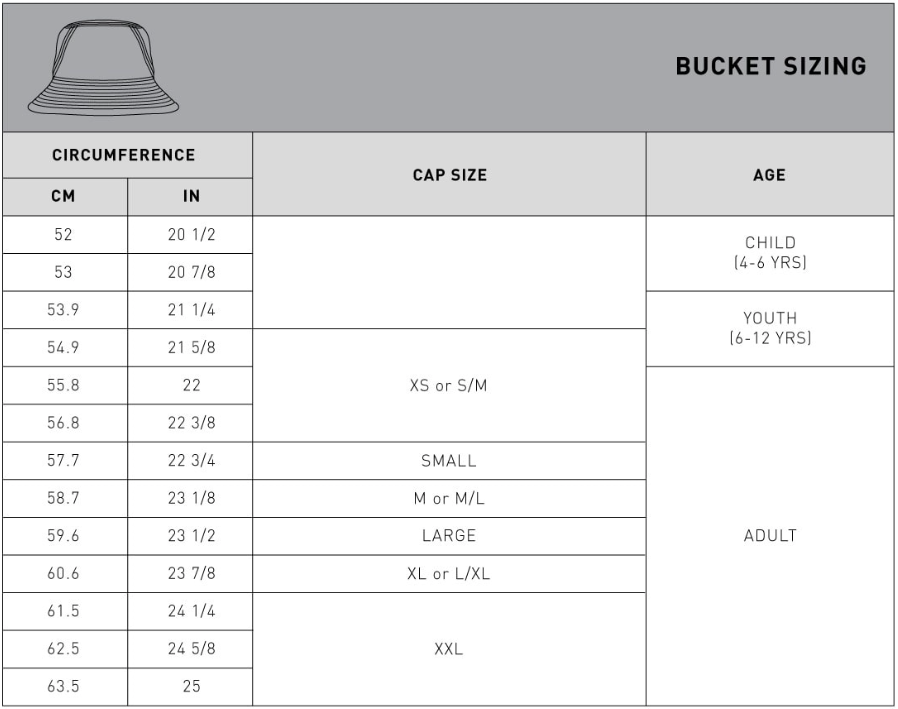
Task: Select the LARGE cap size cell
Action: click(x=450, y=536)
